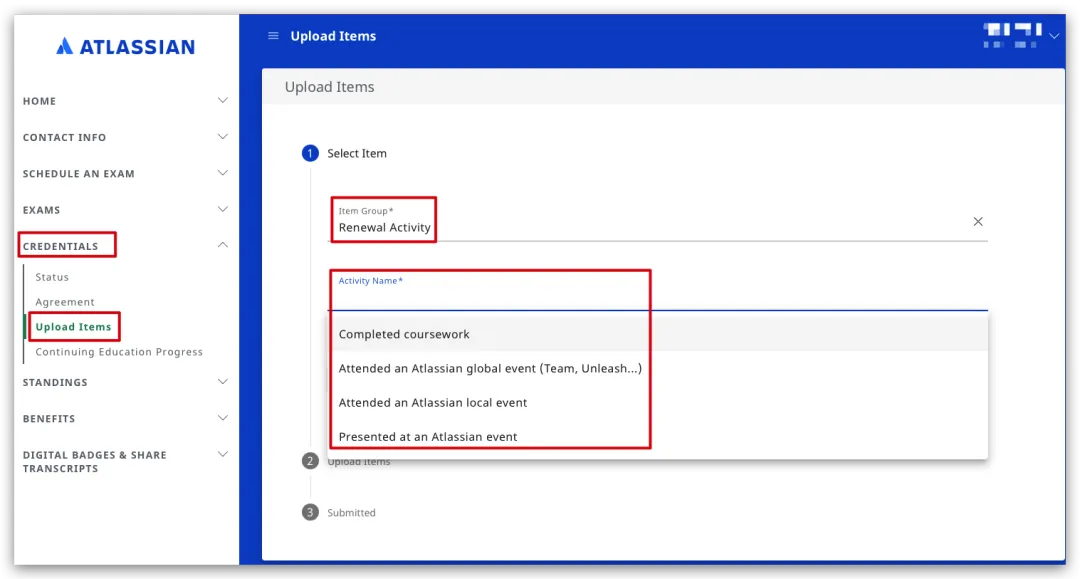
Task: Expand the Schedule an Exam chevron
Action: point(222,173)
